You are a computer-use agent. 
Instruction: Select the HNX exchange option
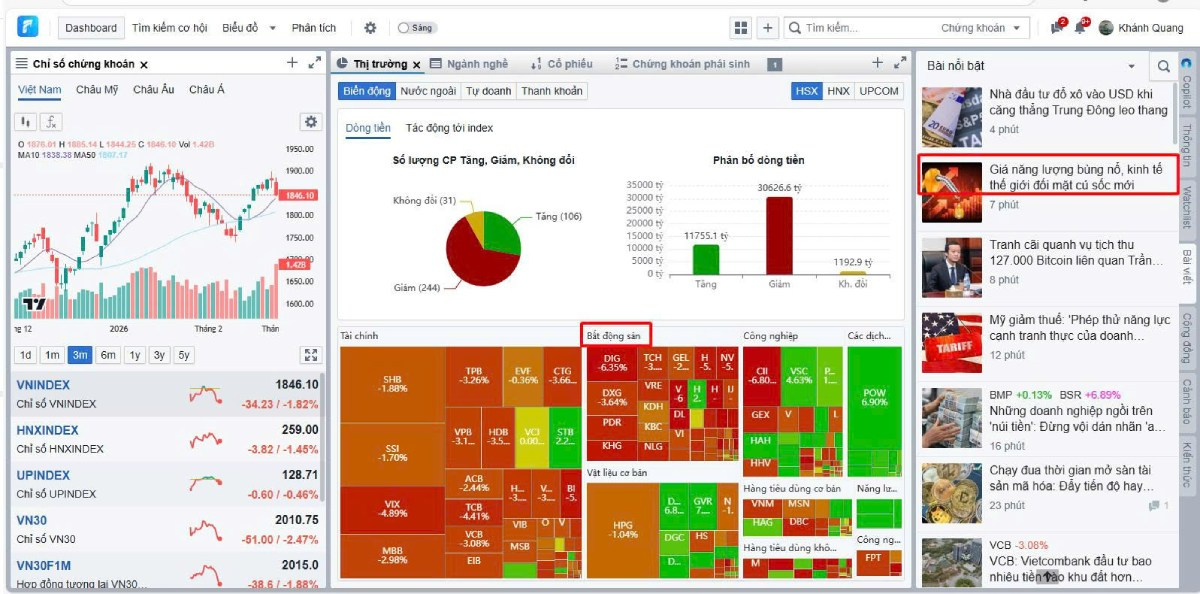point(838,91)
